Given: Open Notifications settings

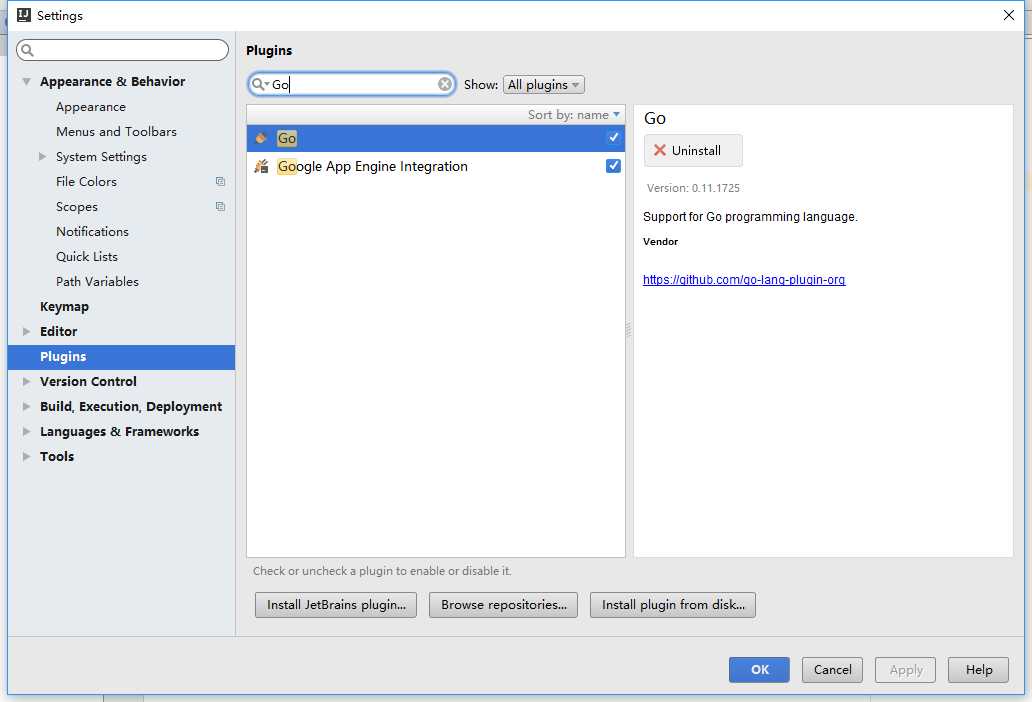Looking at the screenshot, I should coord(92,232).
